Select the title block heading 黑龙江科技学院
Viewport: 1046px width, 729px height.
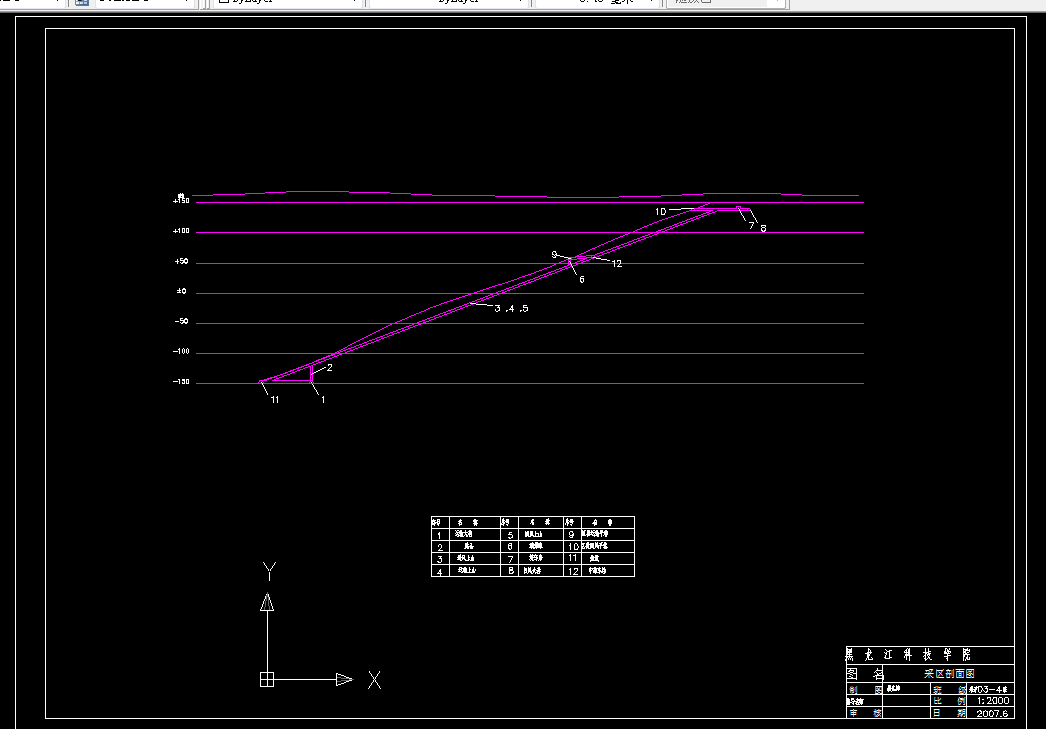[909, 654]
